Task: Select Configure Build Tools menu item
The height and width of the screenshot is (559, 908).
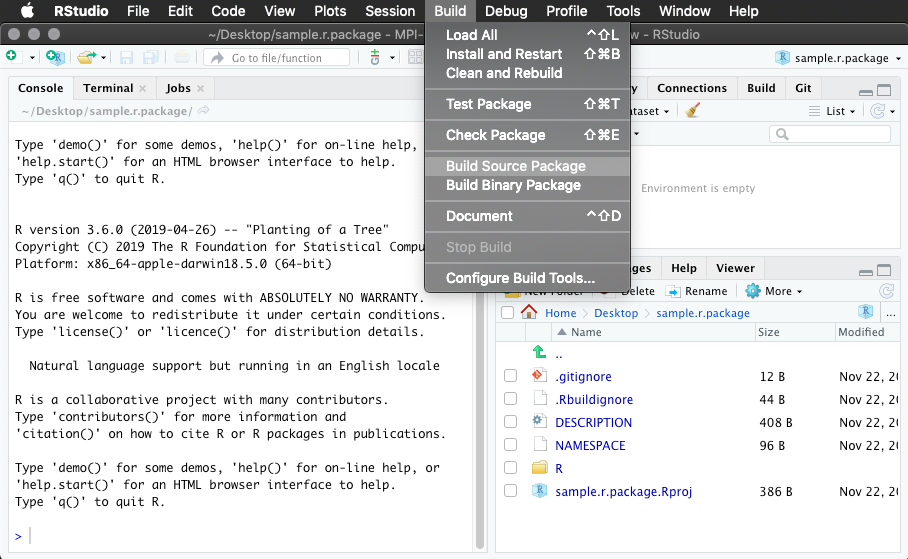Action: click(x=528, y=278)
